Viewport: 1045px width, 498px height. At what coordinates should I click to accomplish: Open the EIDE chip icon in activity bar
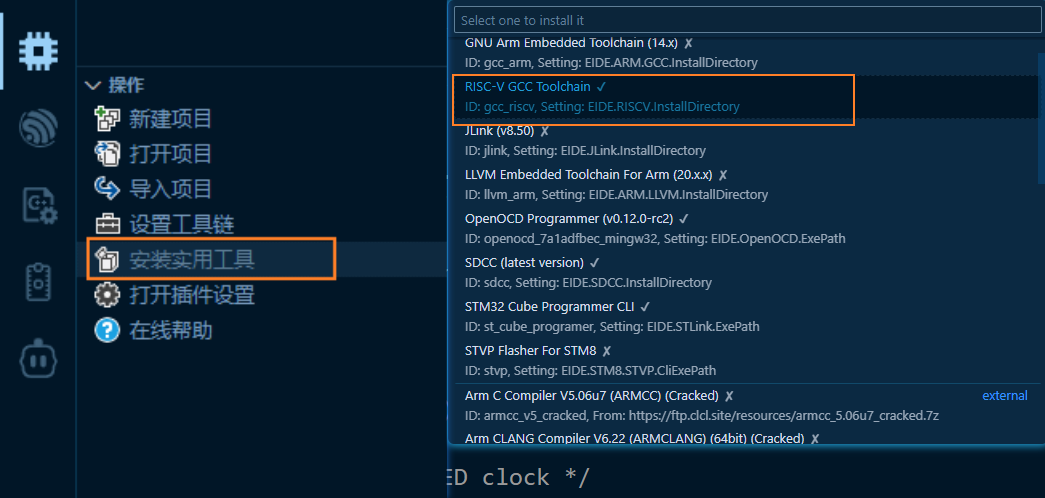click(38, 47)
